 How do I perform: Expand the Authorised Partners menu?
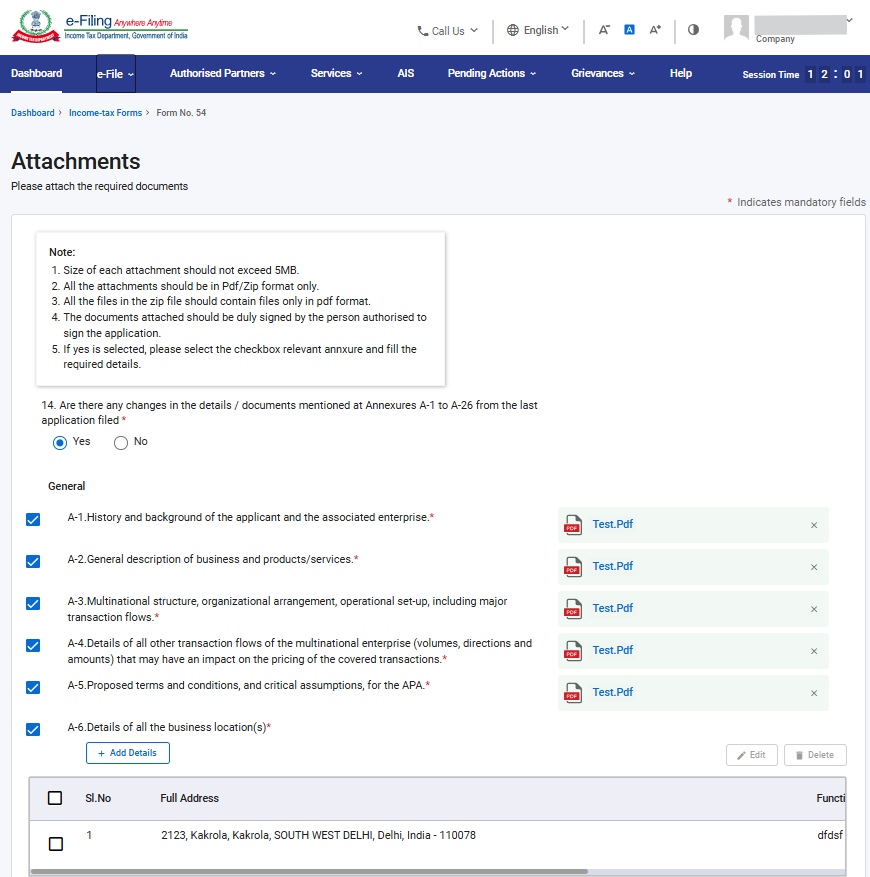(x=222, y=74)
